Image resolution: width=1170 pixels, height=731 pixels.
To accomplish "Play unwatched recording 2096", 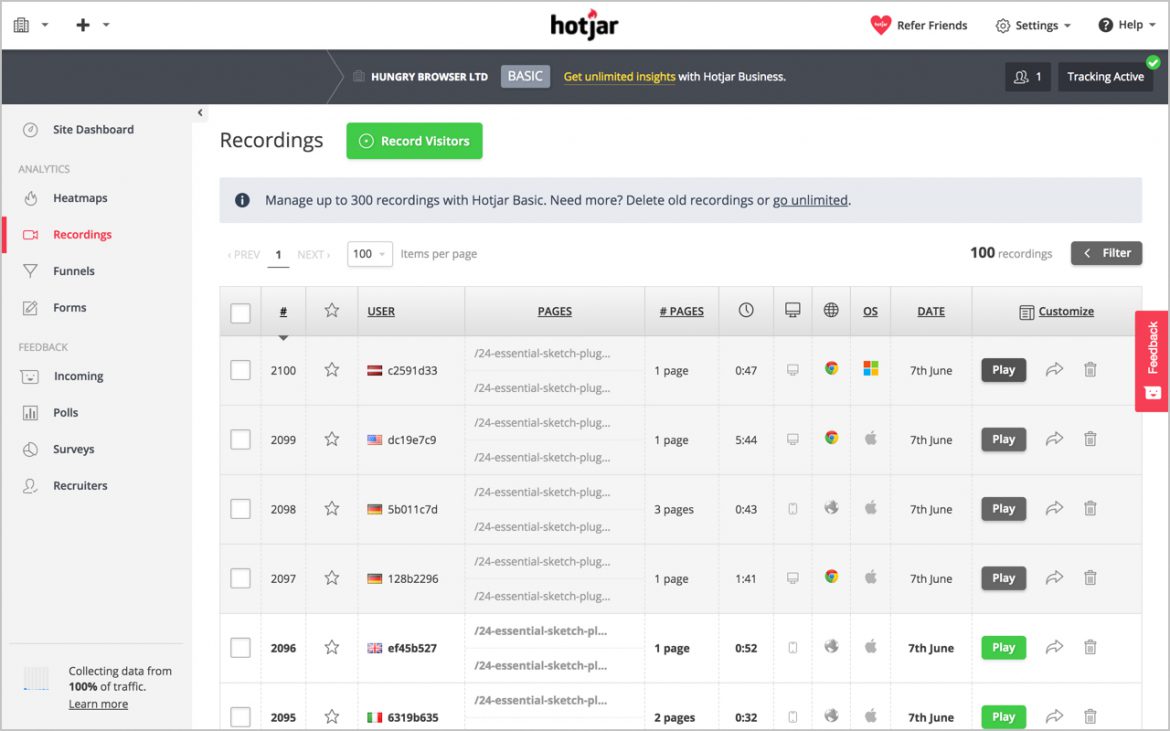I will click(1004, 647).
